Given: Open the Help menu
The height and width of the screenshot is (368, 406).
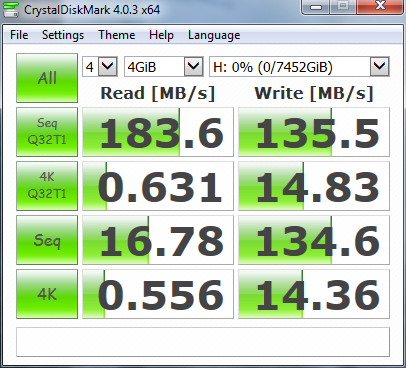Looking at the screenshot, I should click(161, 35).
